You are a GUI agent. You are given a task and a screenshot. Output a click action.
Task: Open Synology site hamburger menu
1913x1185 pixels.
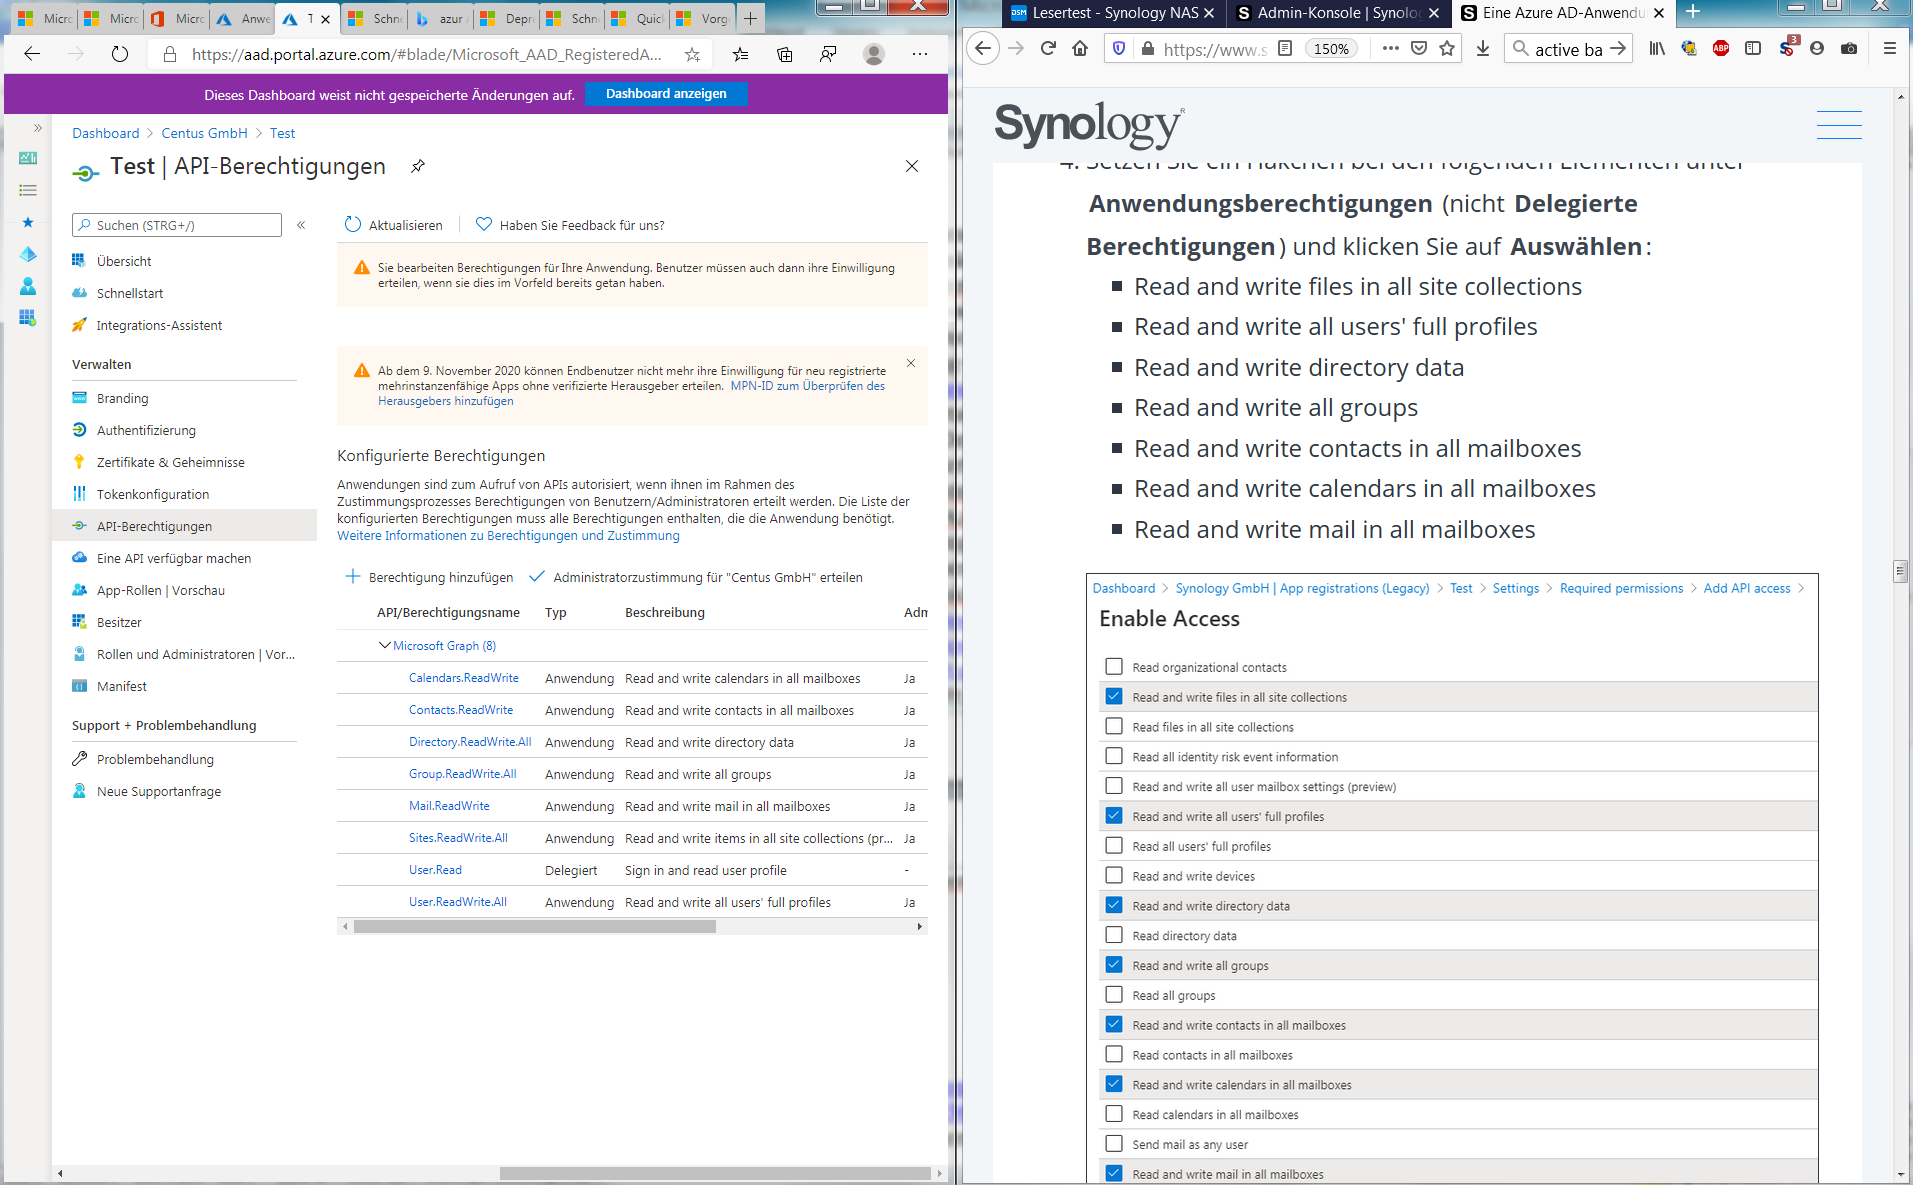(1839, 124)
